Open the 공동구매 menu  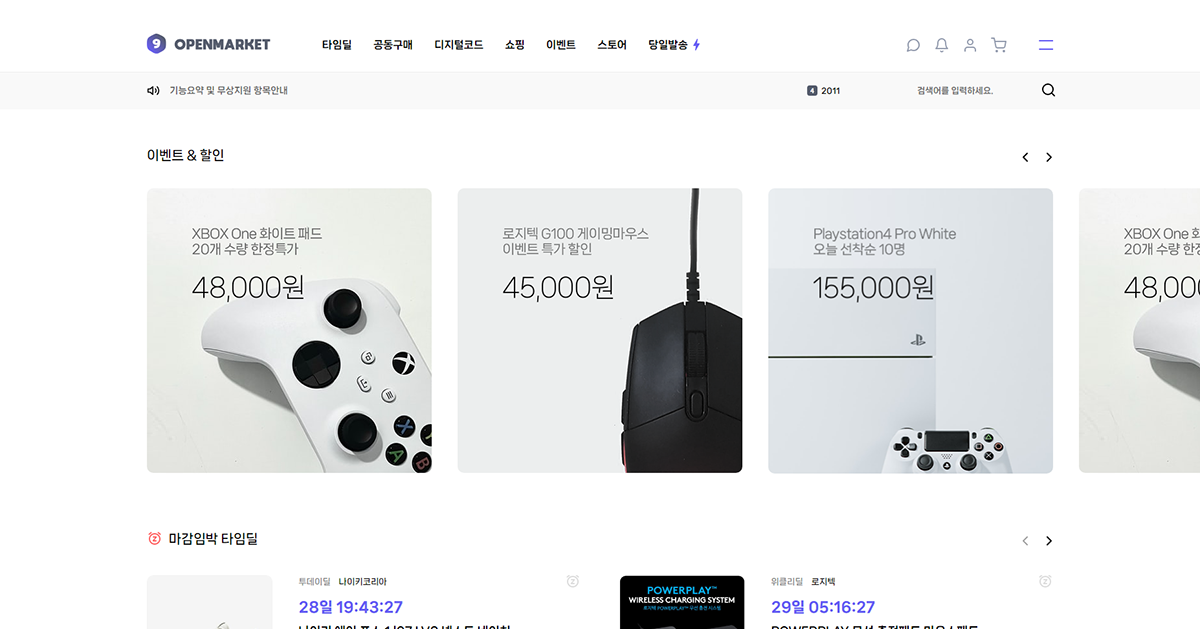click(393, 45)
